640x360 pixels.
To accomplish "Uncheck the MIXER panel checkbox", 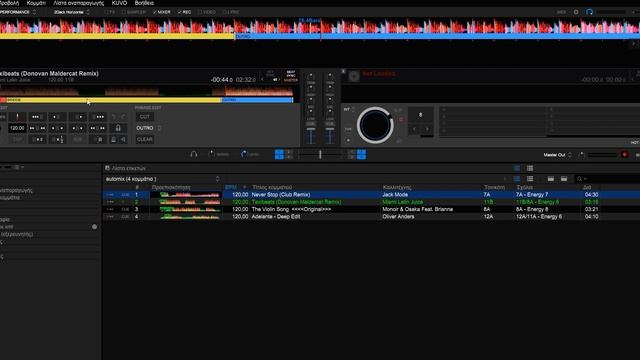I will point(162,12).
